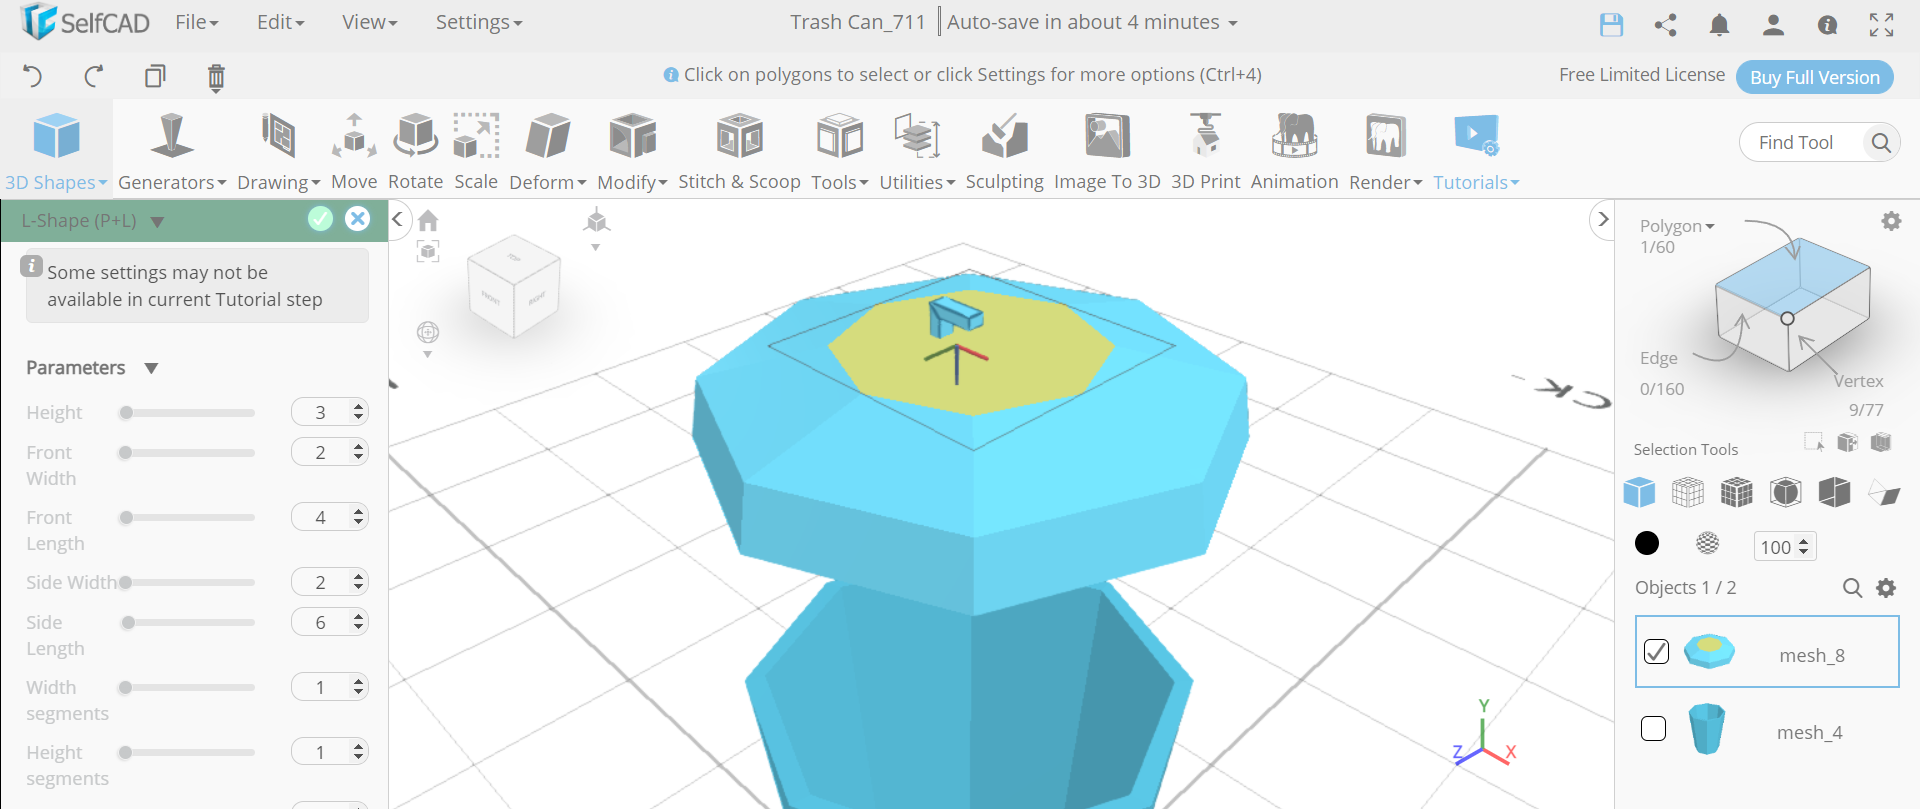Open the notifications bell
The height and width of the screenshot is (809, 1920).
coord(1719,25)
